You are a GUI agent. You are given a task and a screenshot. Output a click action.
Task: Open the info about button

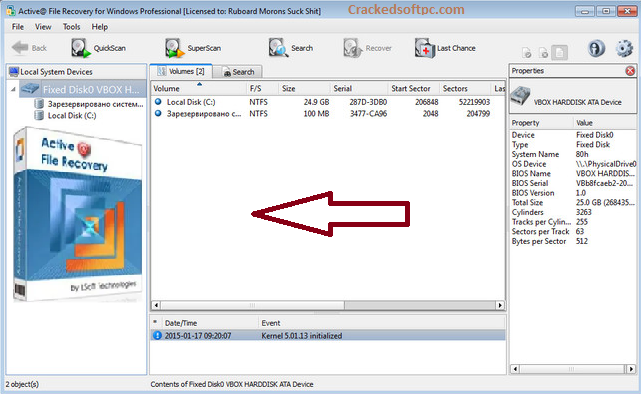coord(596,48)
